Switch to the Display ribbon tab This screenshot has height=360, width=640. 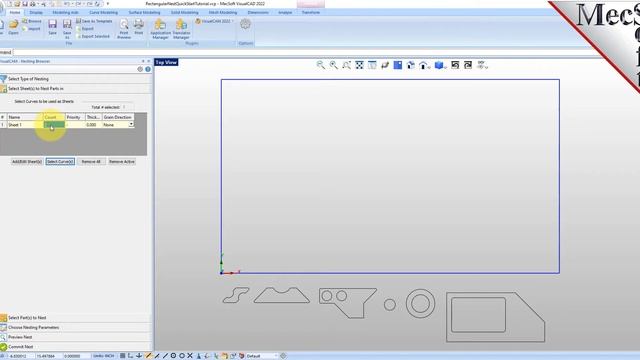(36, 13)
